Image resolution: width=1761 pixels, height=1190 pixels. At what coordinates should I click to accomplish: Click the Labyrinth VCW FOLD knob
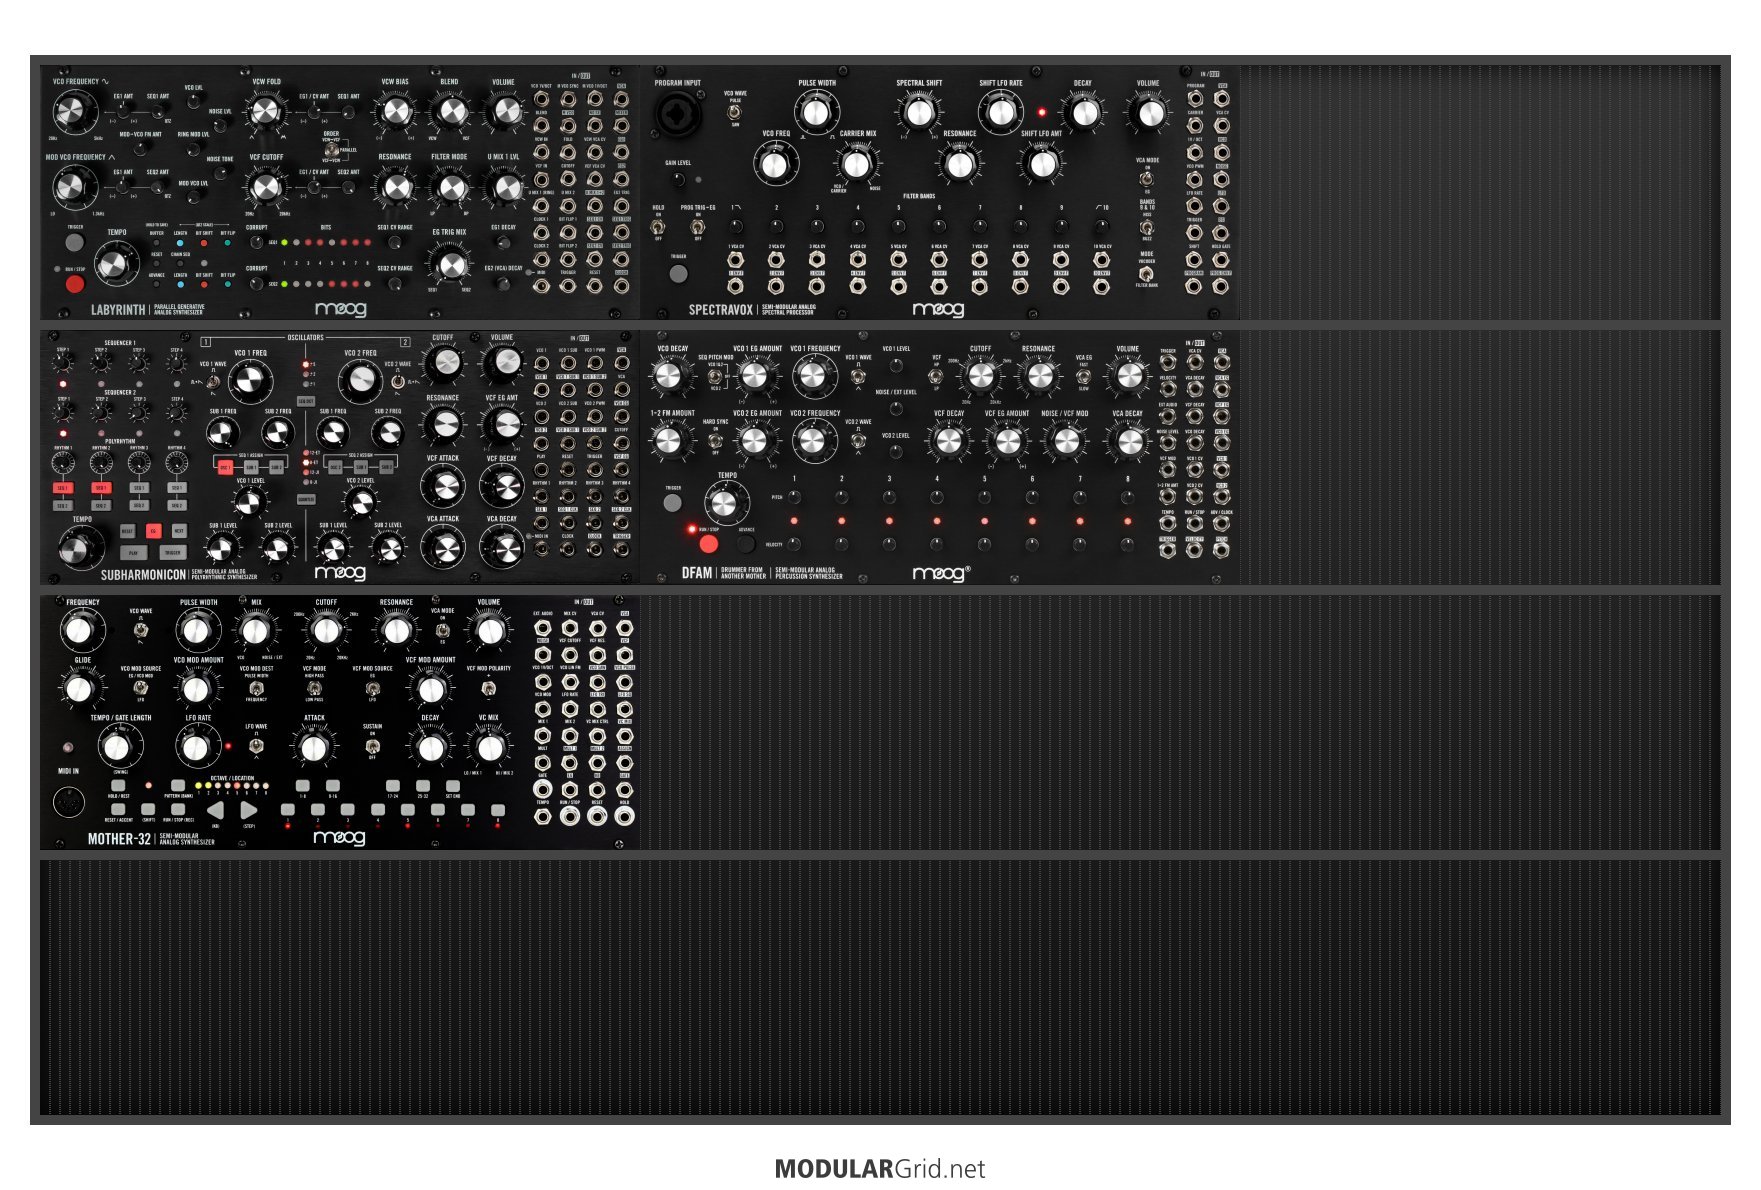[266, 110]
